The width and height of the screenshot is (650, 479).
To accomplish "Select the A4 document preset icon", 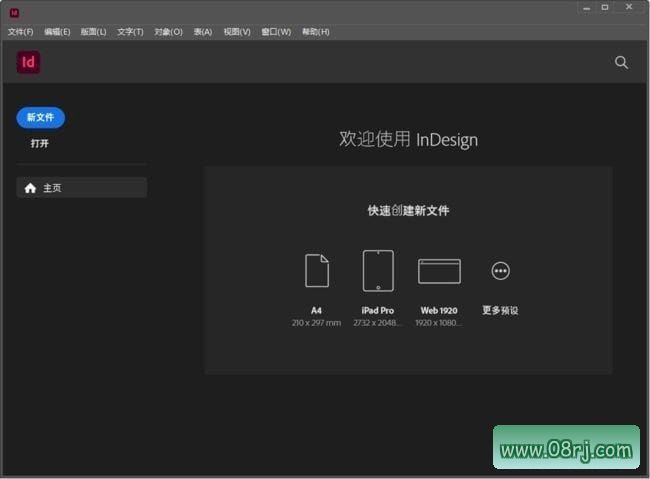I will point(317,270).
